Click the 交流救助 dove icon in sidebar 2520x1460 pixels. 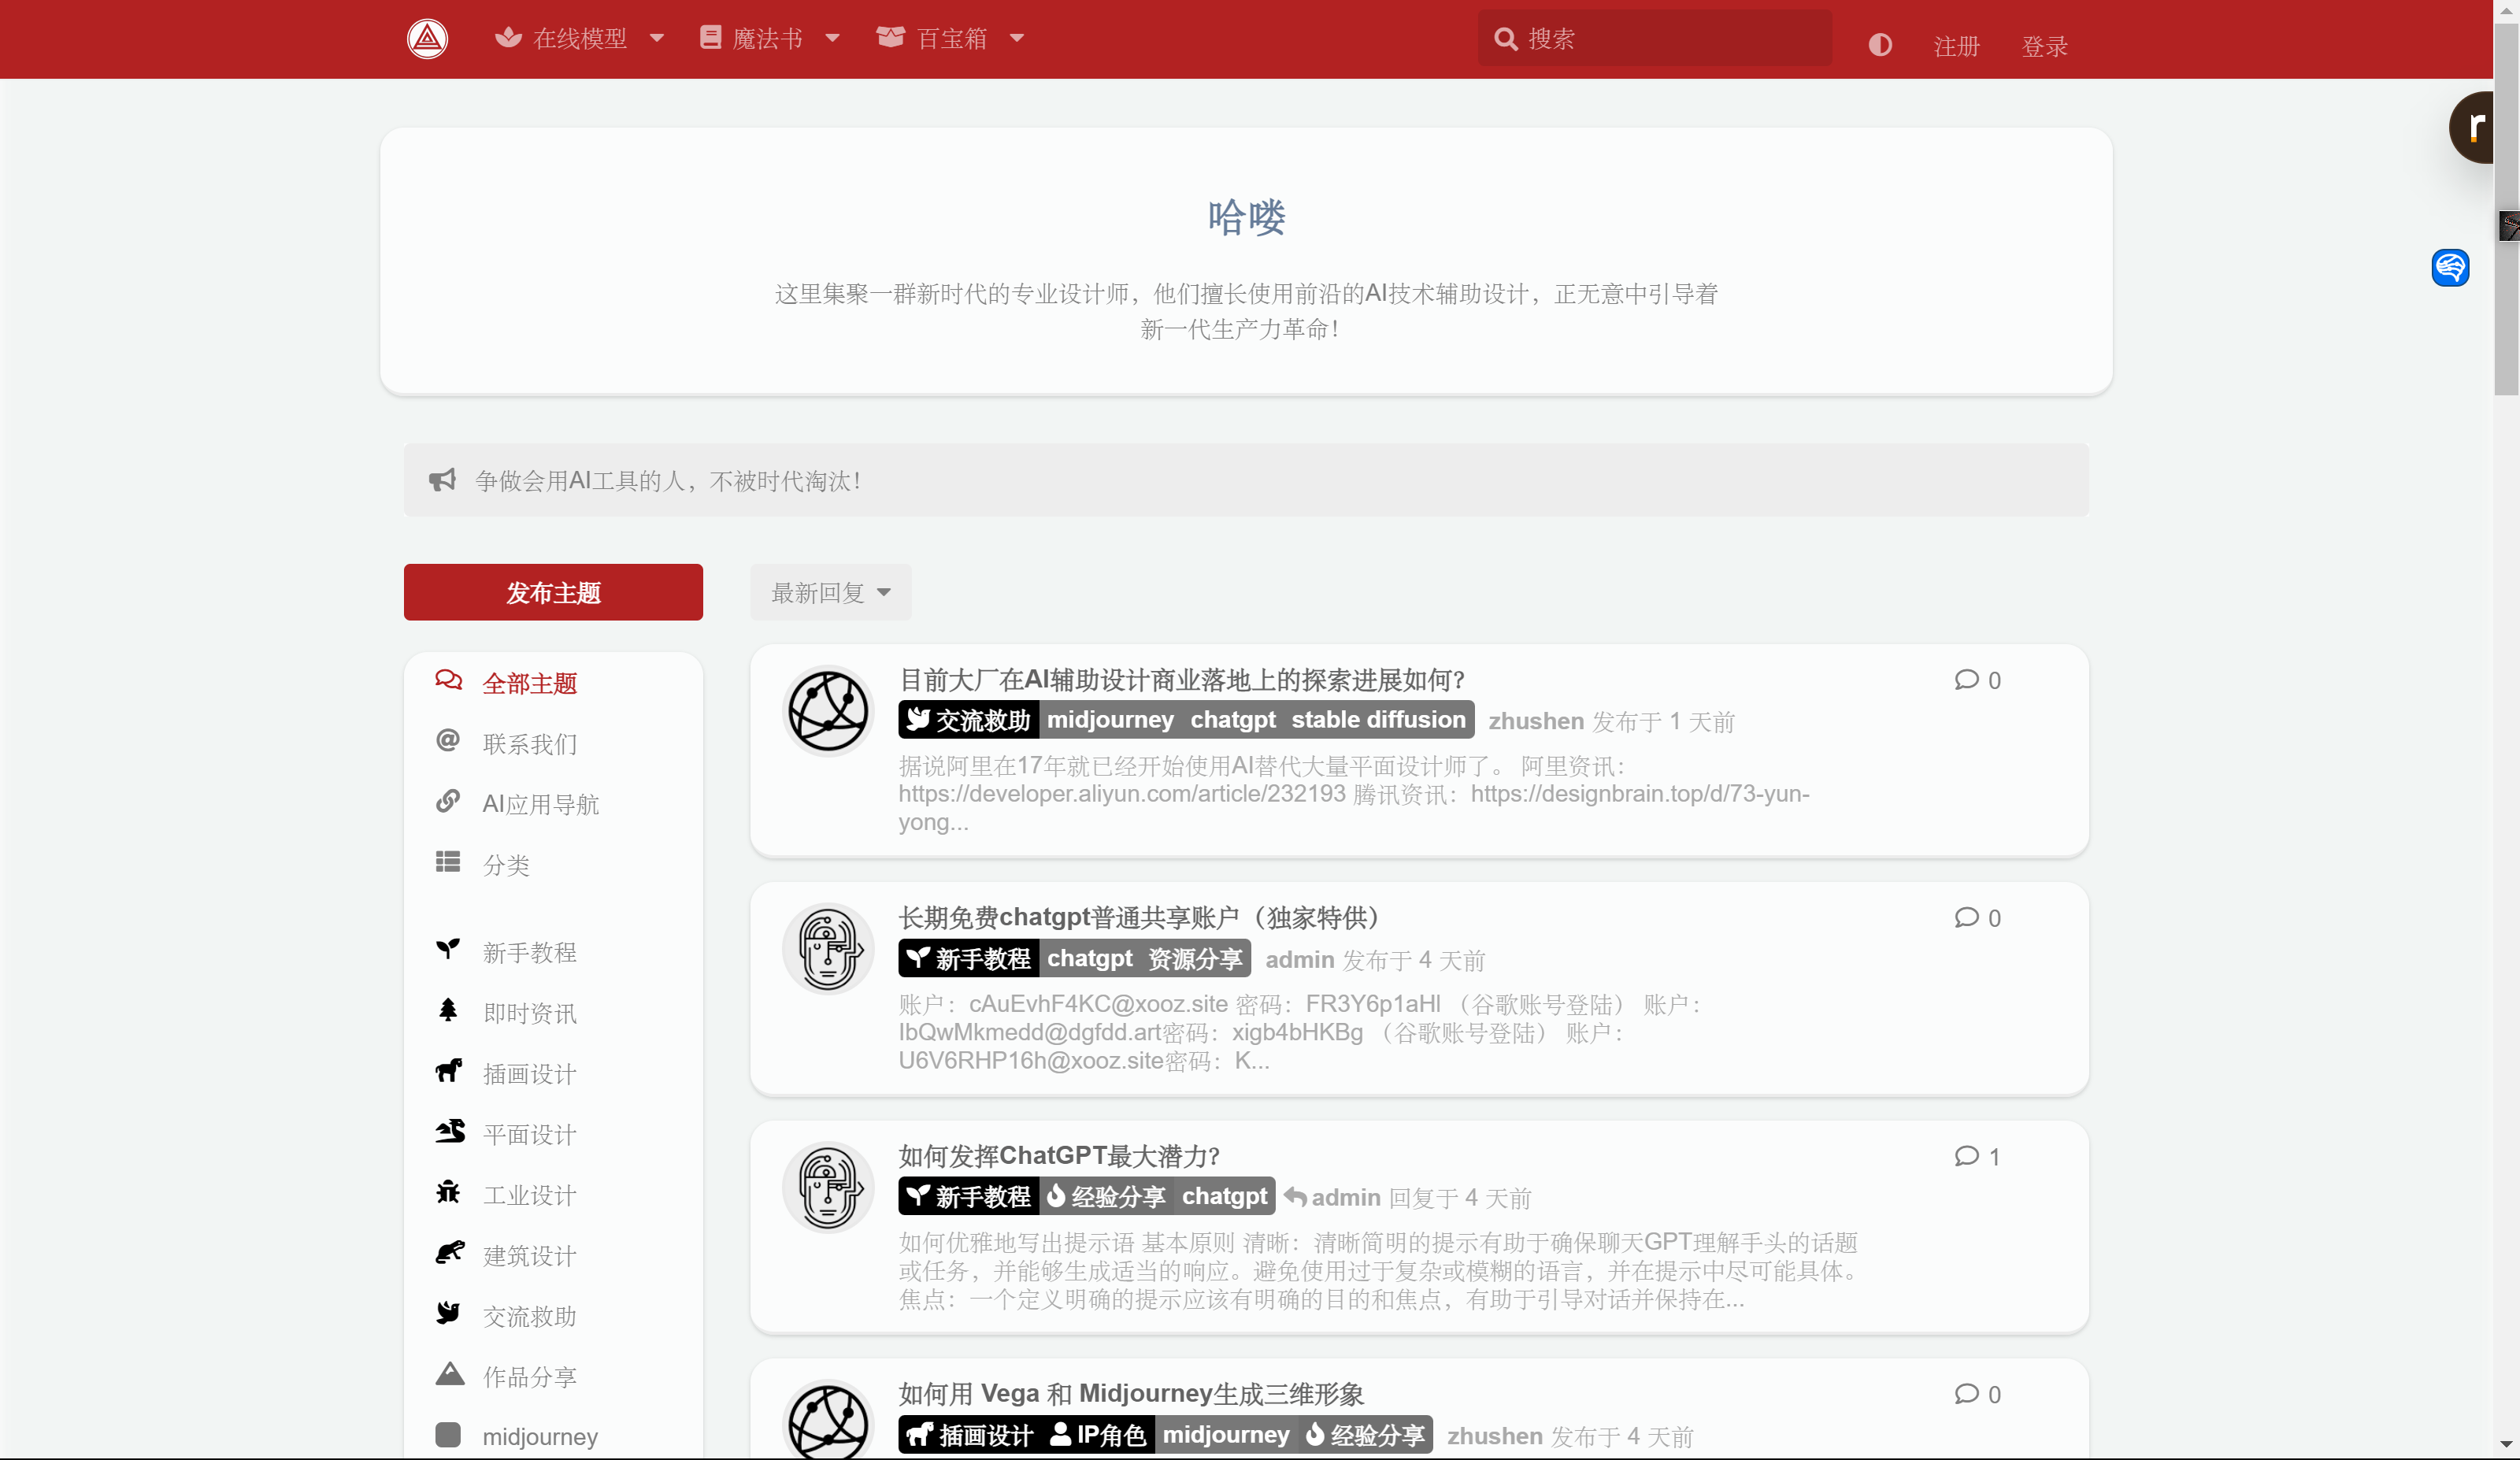[x=448, y=1313]
